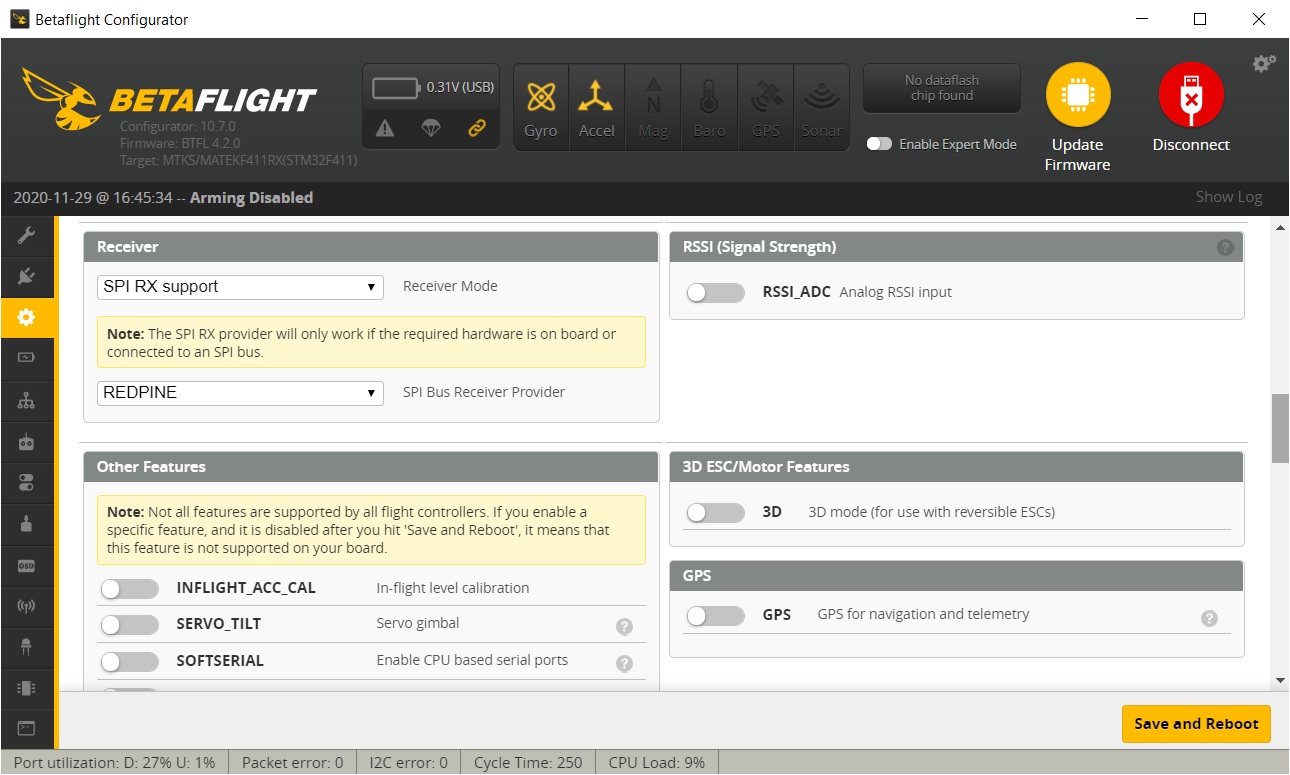Toggle 3D mode switch

pyautogui.click(x=715, y=512)
